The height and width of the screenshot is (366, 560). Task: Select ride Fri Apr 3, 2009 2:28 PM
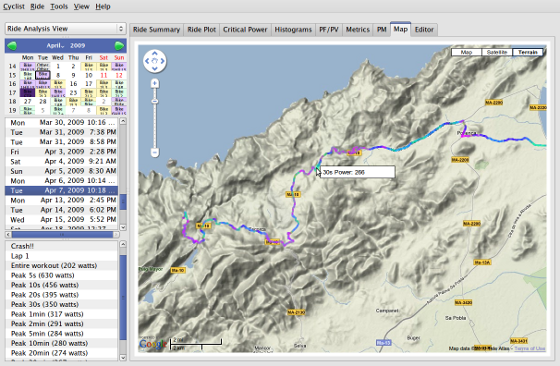[61, 151]
